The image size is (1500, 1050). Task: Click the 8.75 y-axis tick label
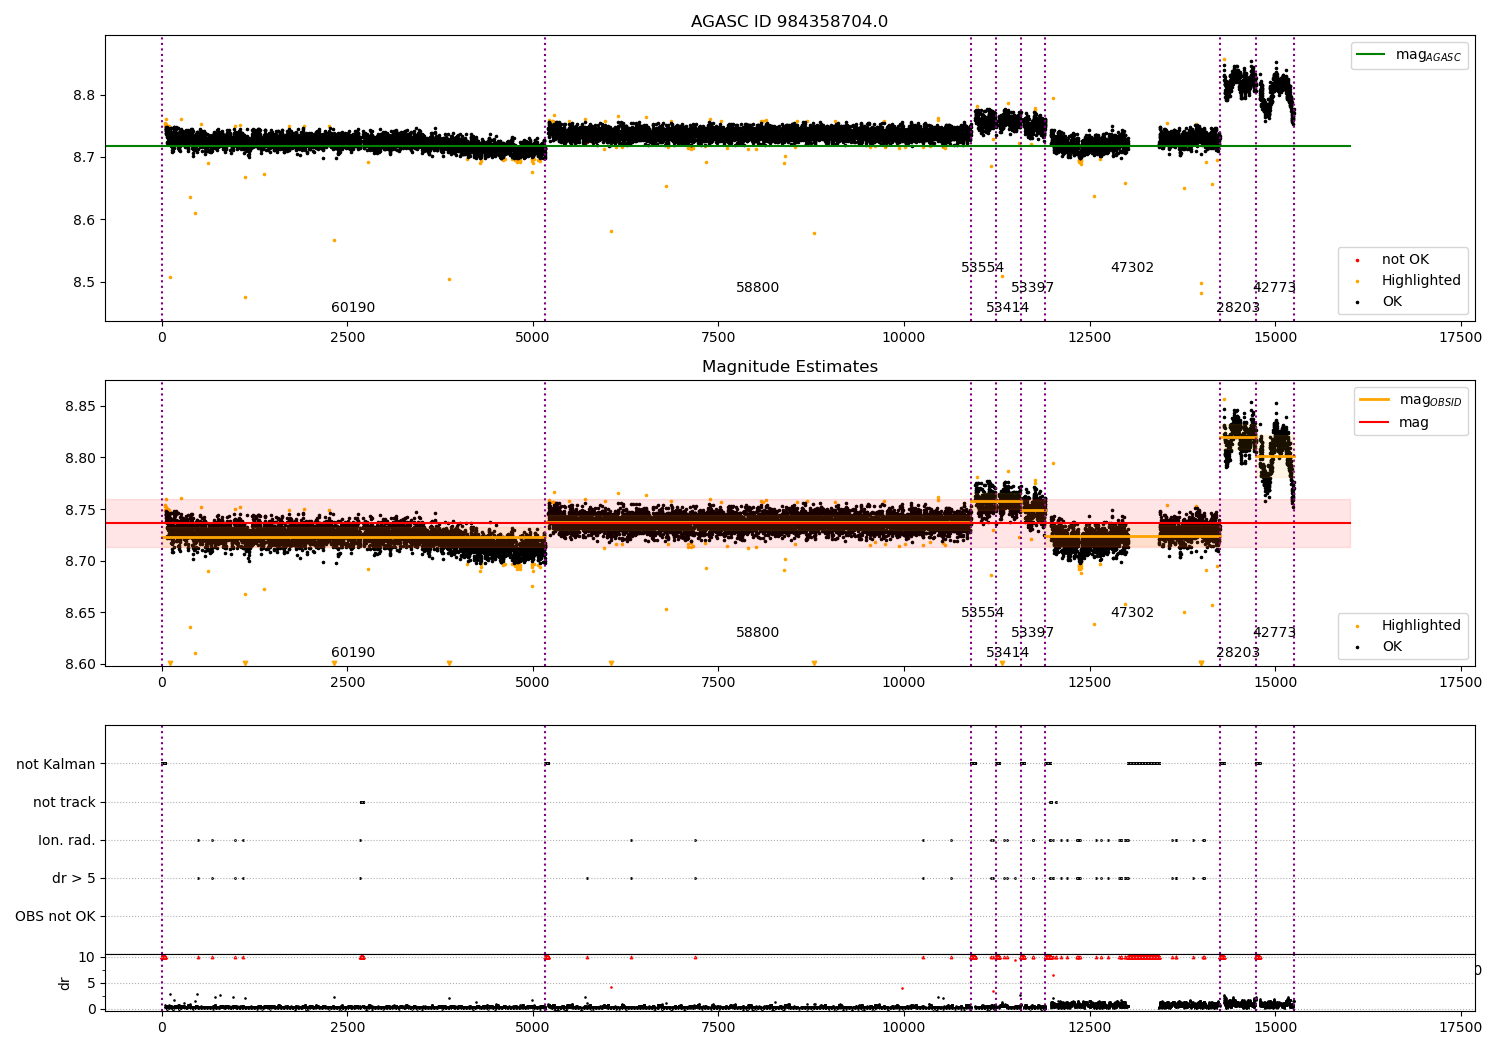point(80,510)
